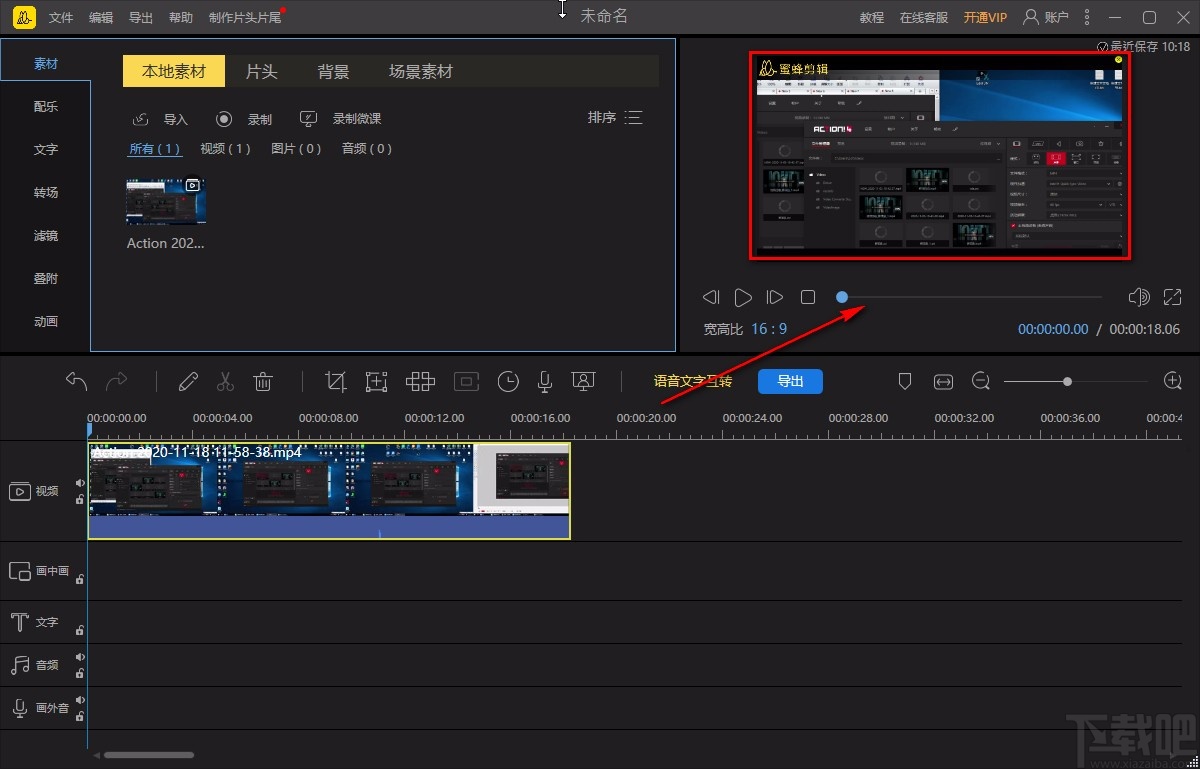This screenshot has width=1200, height=769.
Task: Start voice-over recording with the microphone toolbar icon
Action: [545, 381]
